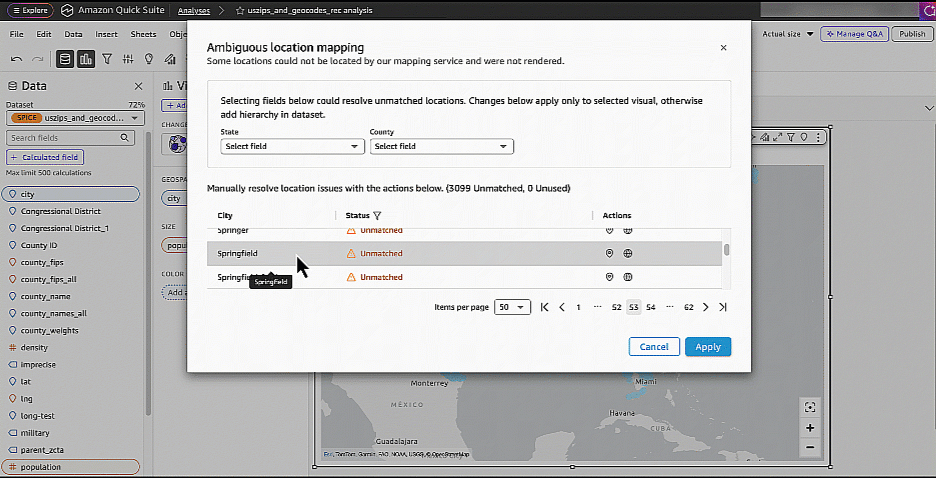Click the map fit-to-data focus icon
Screen dimensions: 936x478
click(x=810, y=408)
